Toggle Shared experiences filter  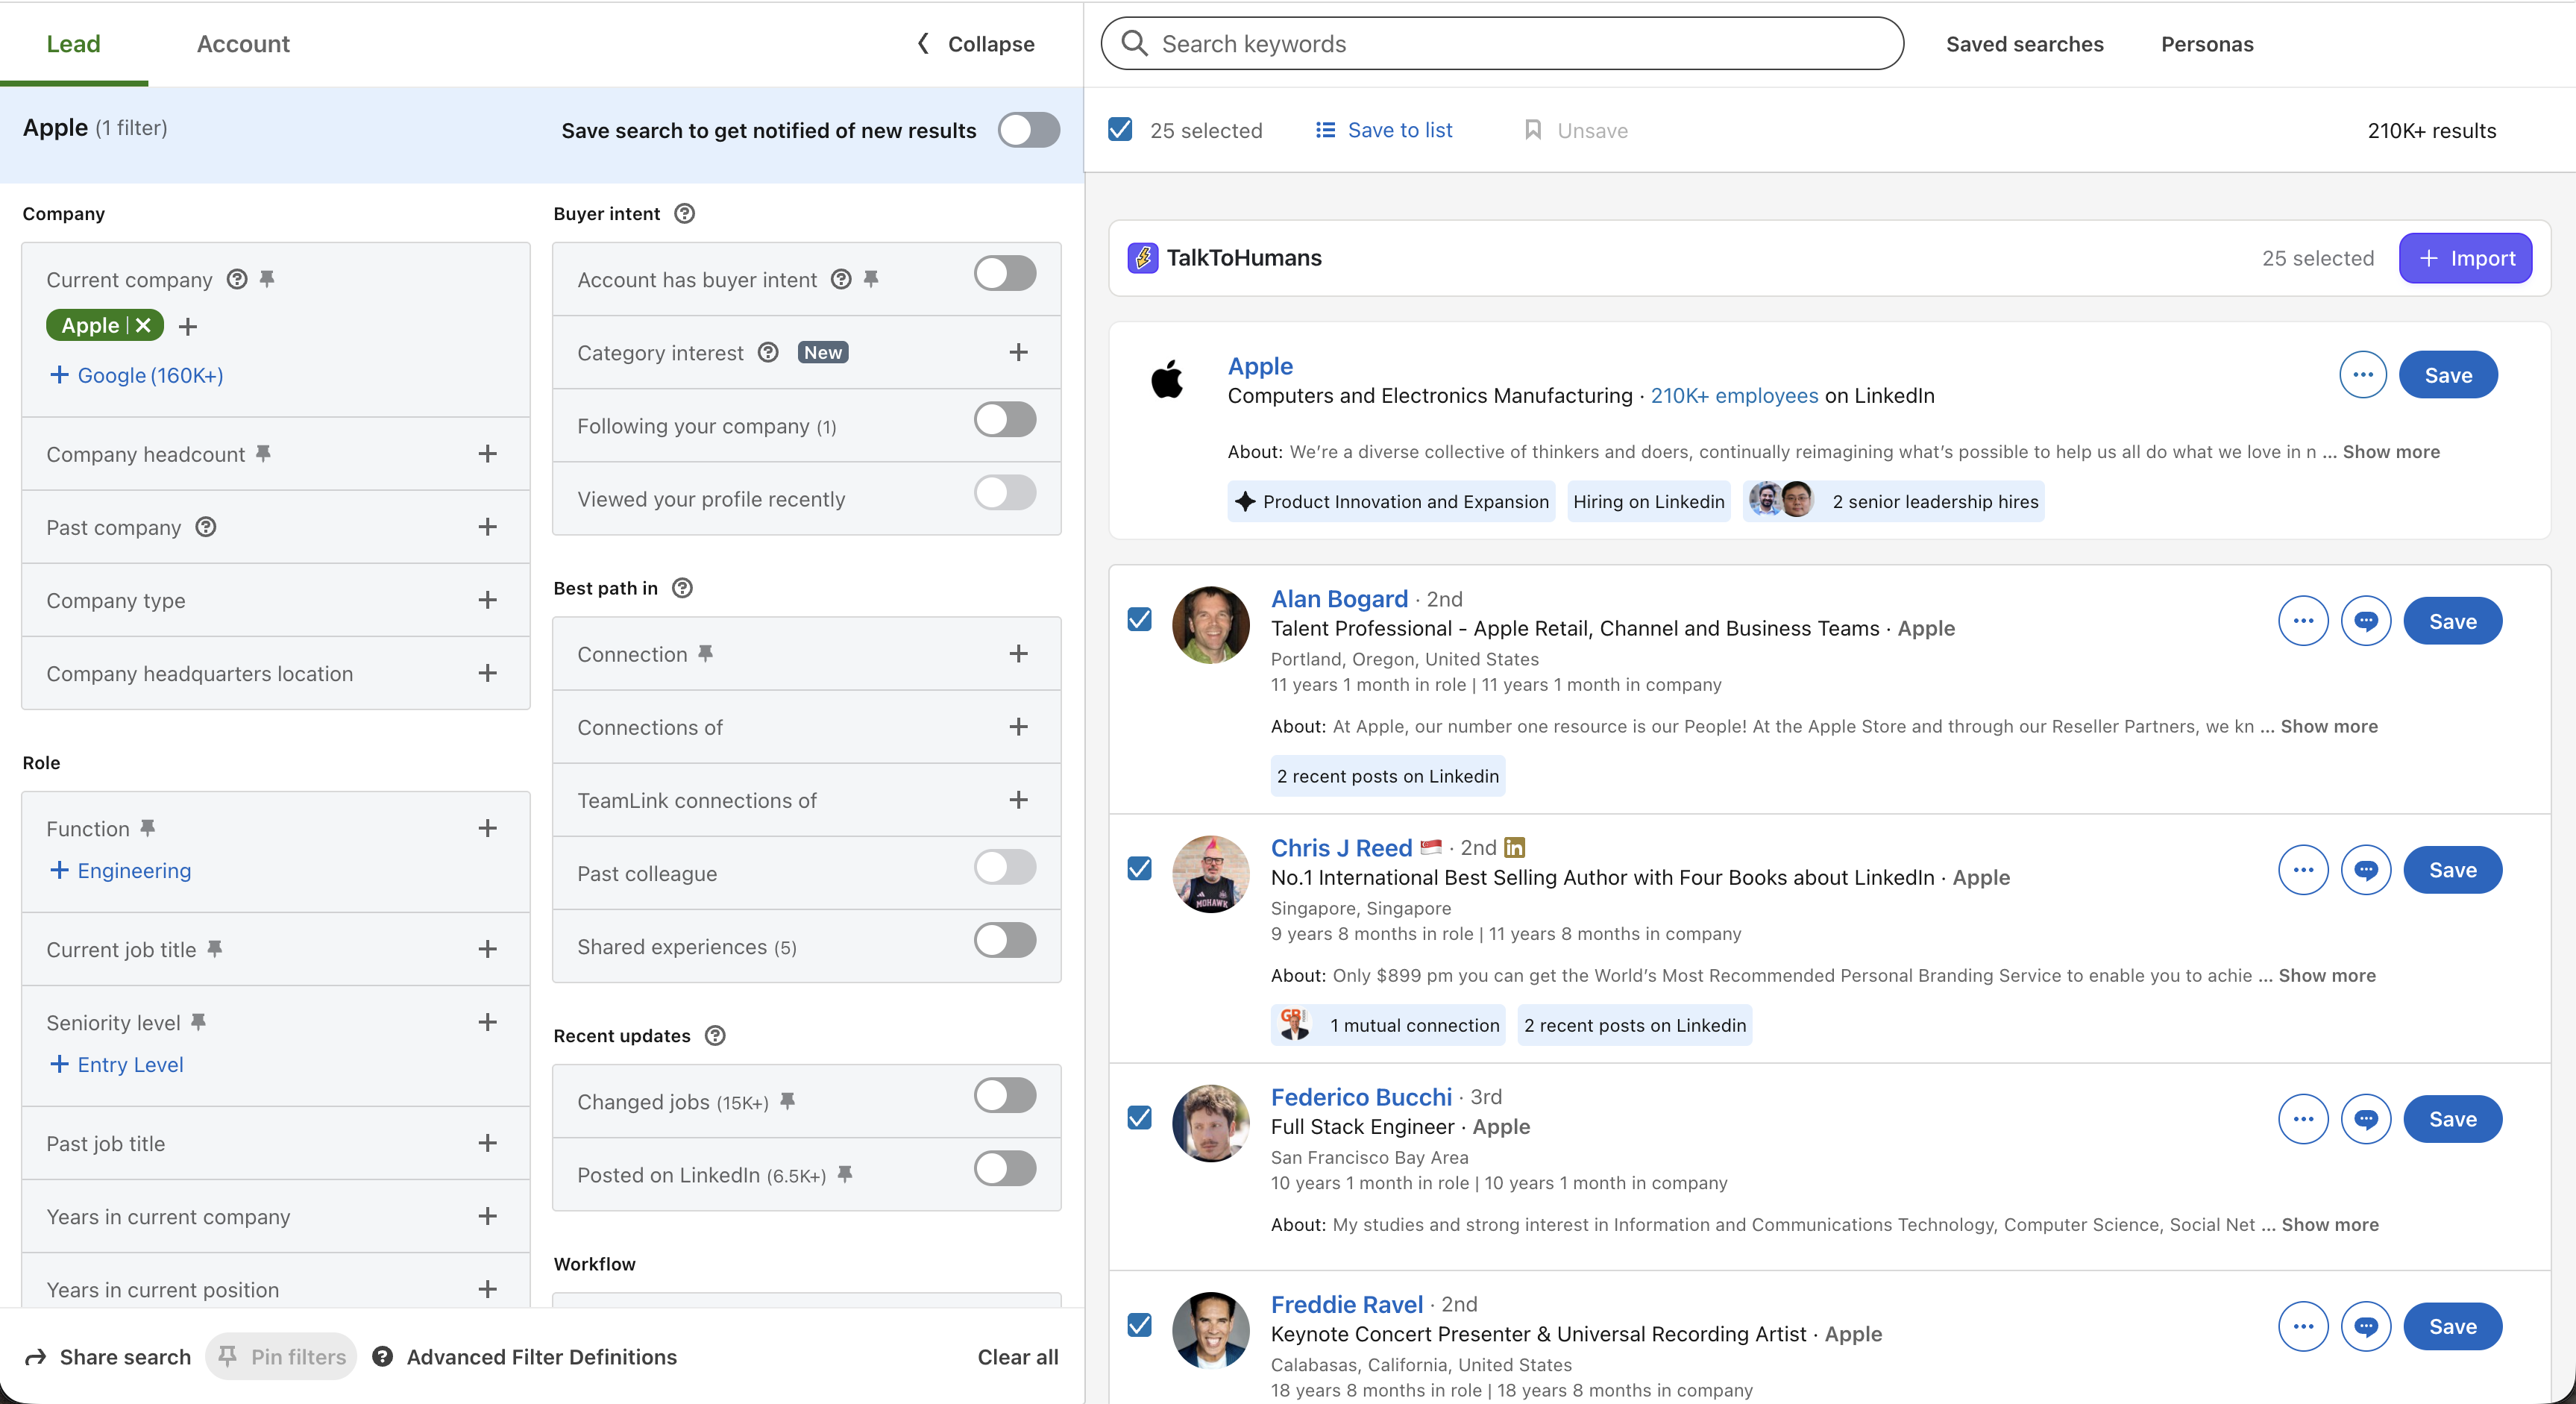click(1005, 940)
